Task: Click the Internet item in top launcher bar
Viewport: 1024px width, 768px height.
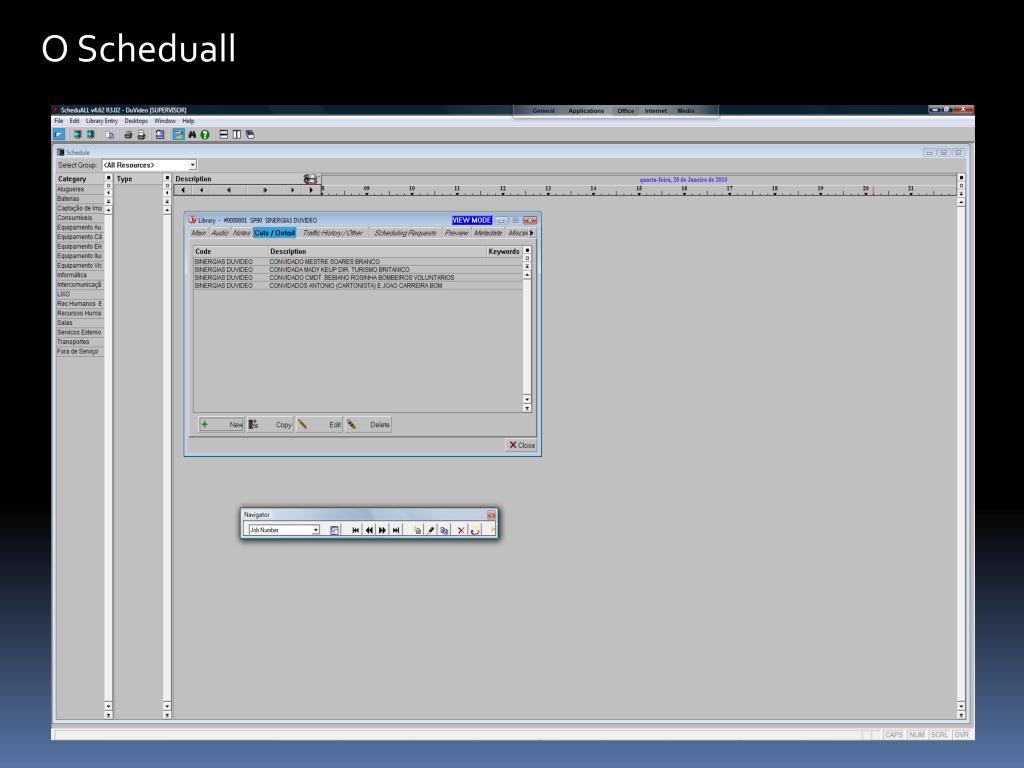Action: coord(656,110)
